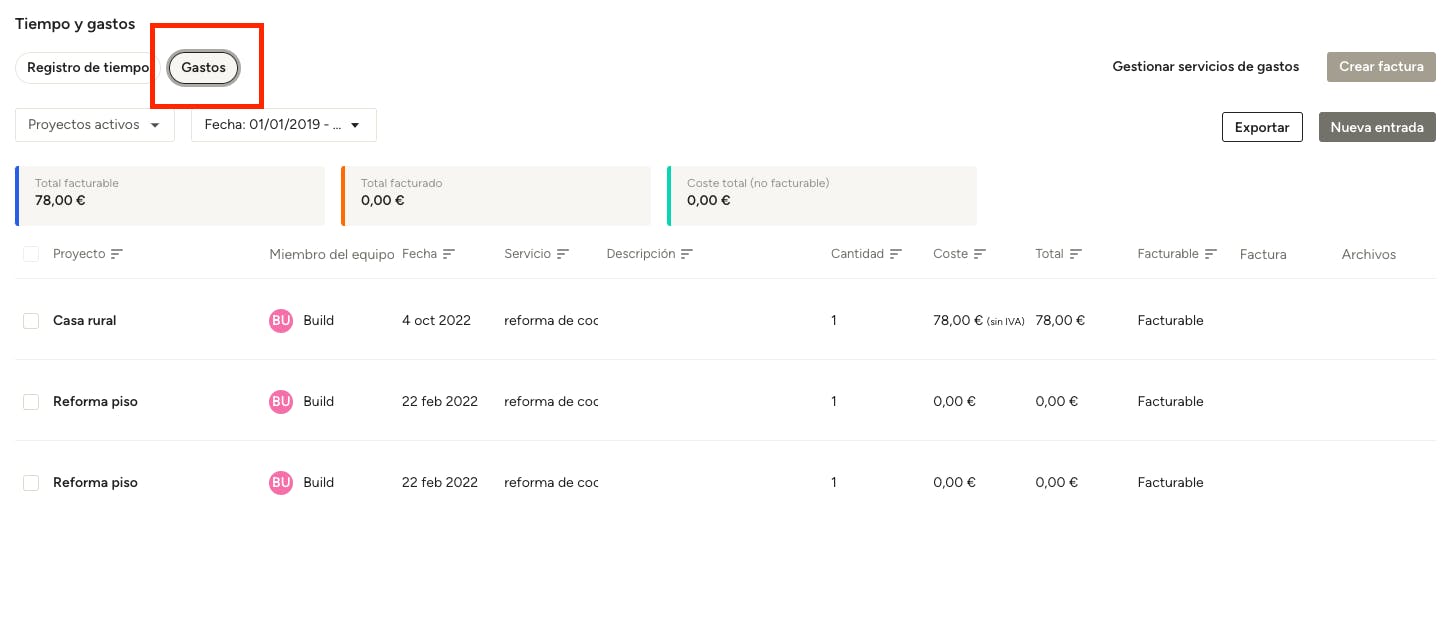Tick the Casa rural row checkbox
The width and height of the screenshot is (1441, 624).
(x=31, y=321)
